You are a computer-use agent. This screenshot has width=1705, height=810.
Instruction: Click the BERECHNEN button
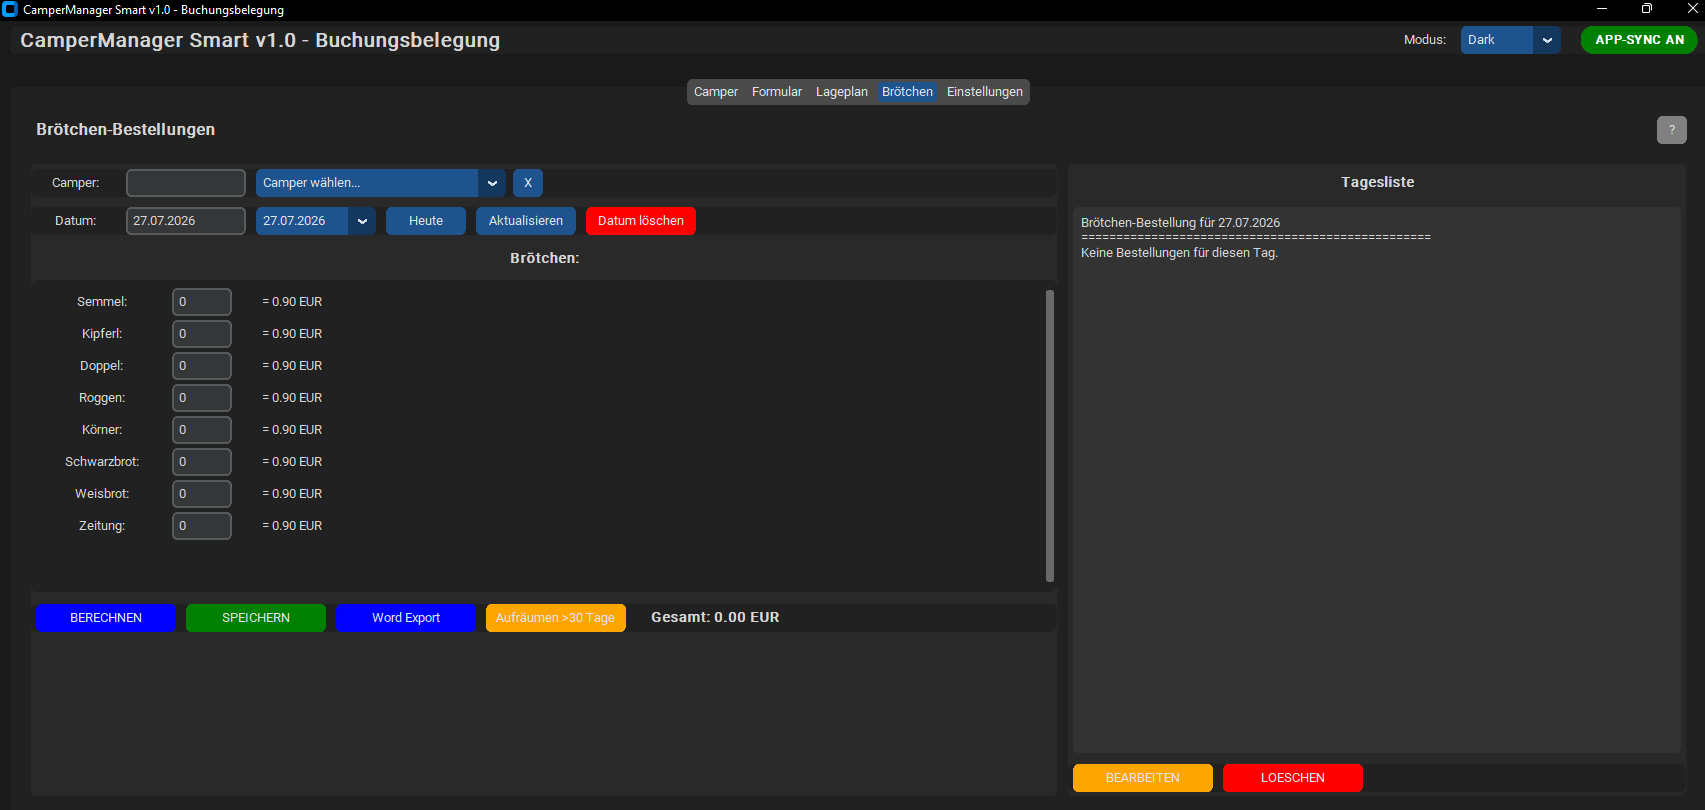(x=106, y=618)
